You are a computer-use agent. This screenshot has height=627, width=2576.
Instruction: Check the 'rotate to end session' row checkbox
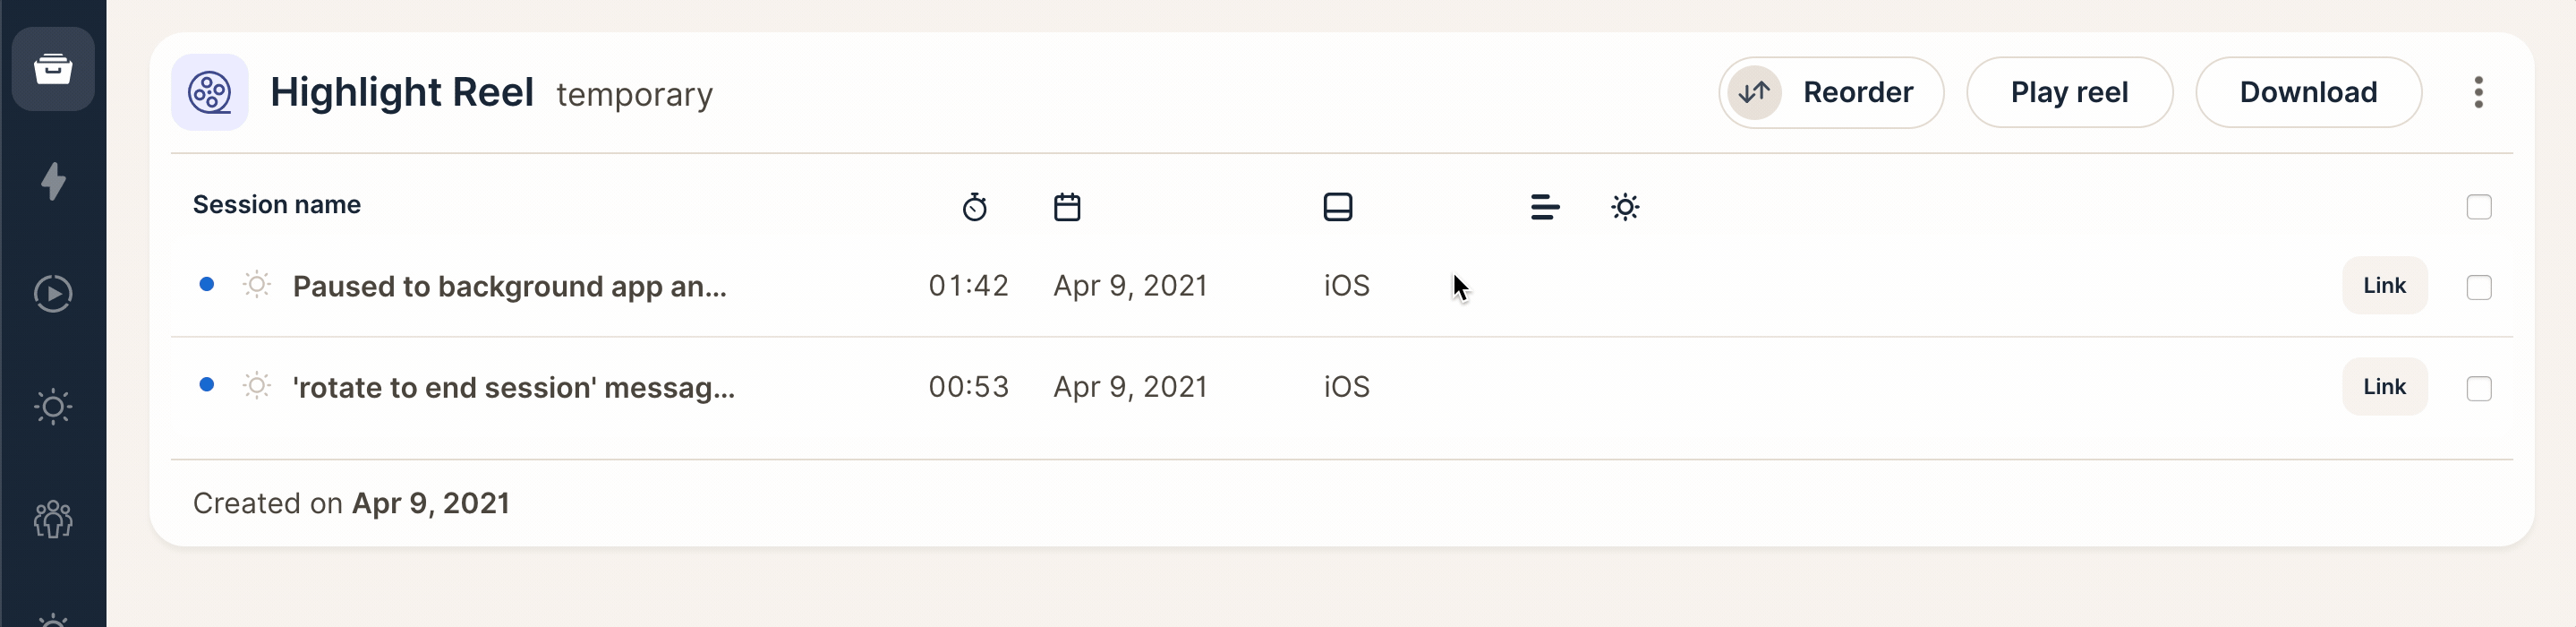tap(2478, 388)
